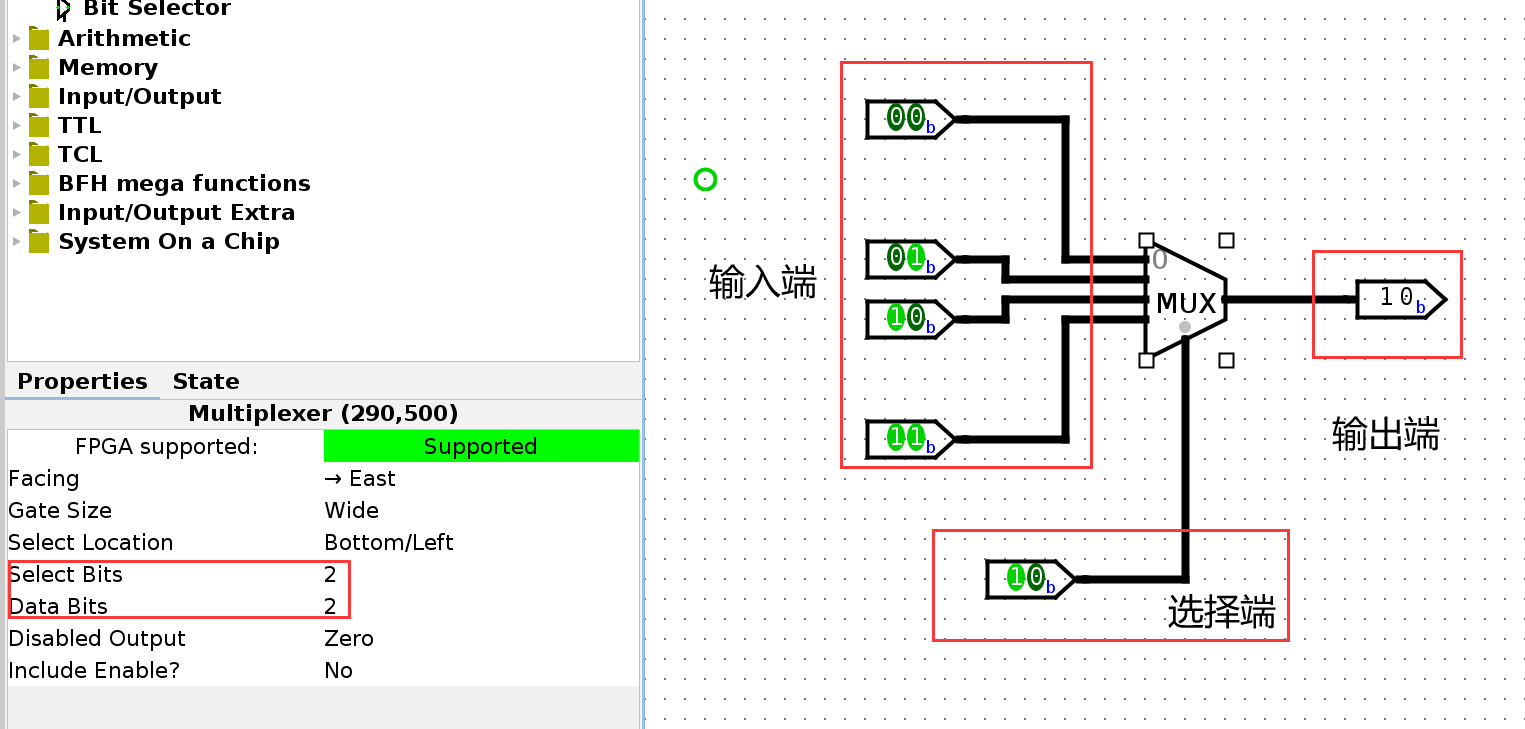Click the Bit Selector component icon
This screenshot has width=1525, height=729.
64,9
